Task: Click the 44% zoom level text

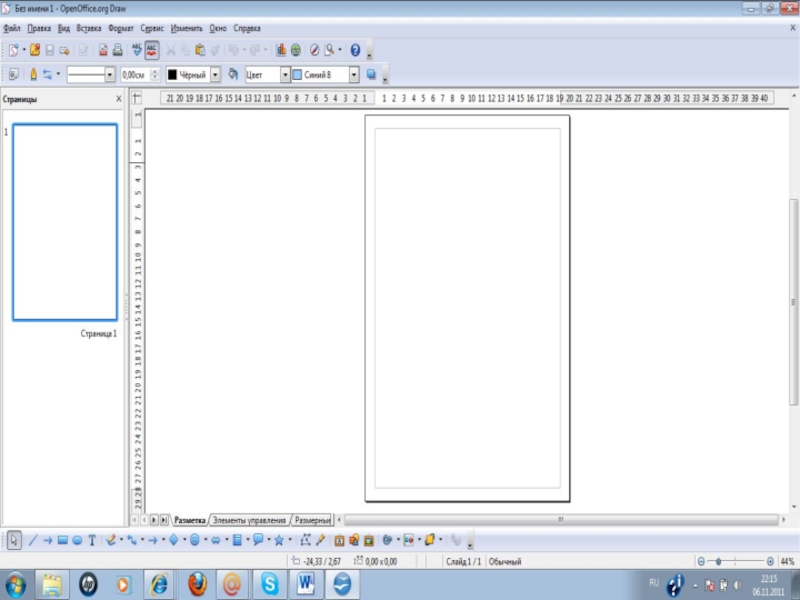Action: click(x=787, y=562)
